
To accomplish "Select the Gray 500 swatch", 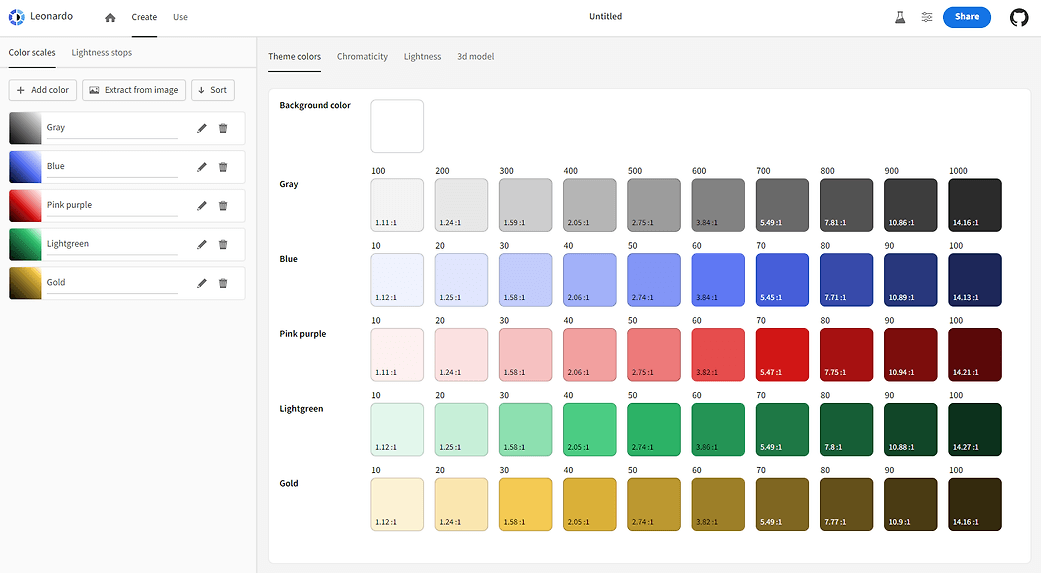I will (x=654, y=205).
